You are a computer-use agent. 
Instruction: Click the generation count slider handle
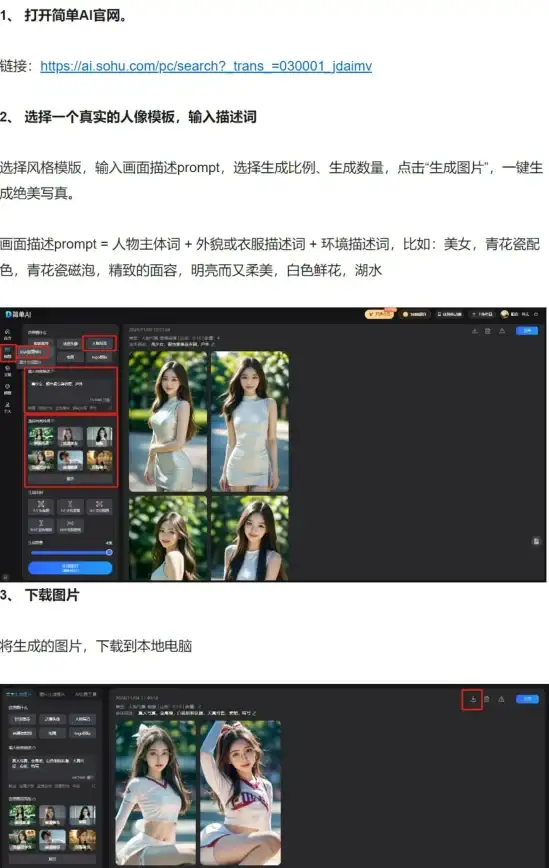tap(109, 552)
